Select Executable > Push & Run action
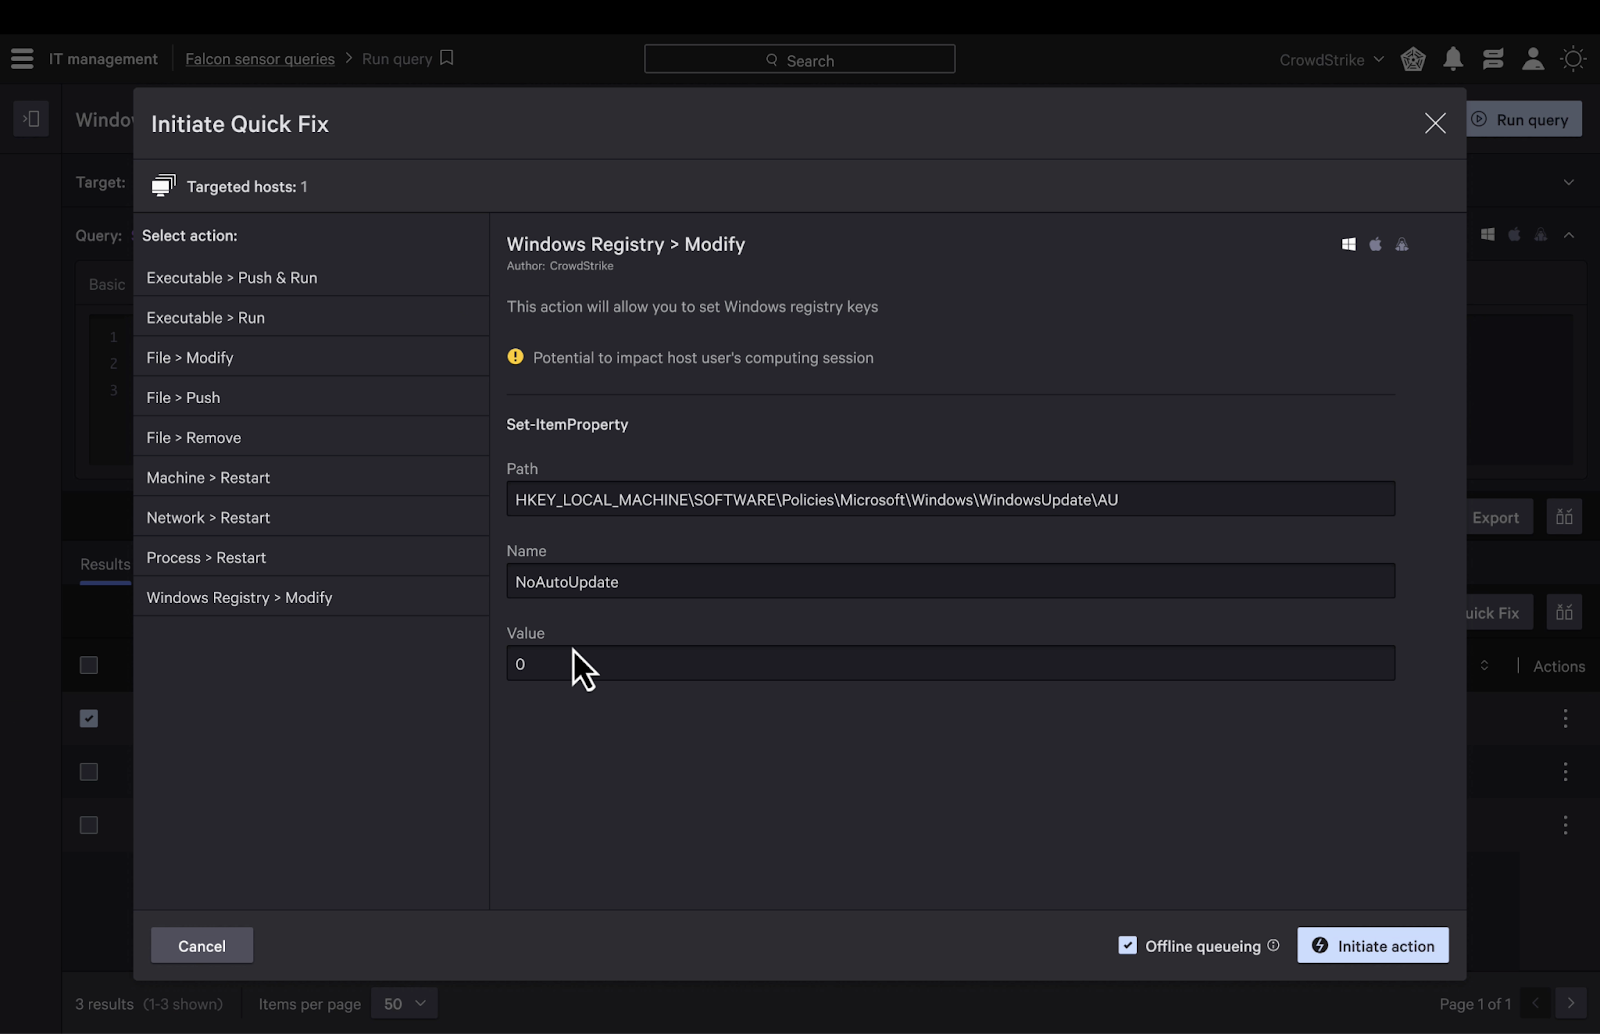Viewport: 1600px width, 1034px height. [x=311, y=277]
